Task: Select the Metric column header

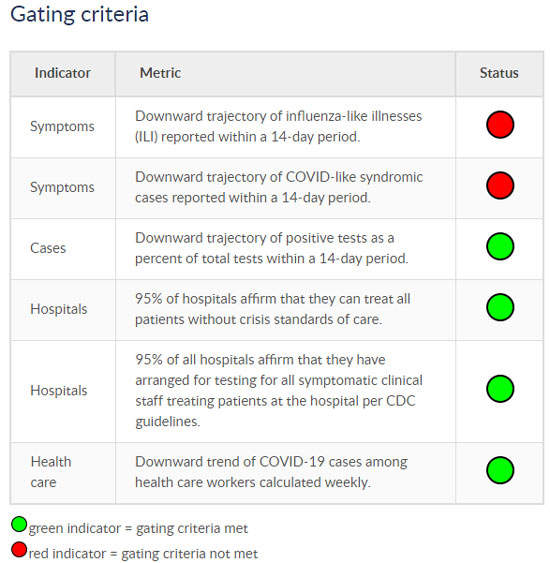Action: tap(160, 73)
